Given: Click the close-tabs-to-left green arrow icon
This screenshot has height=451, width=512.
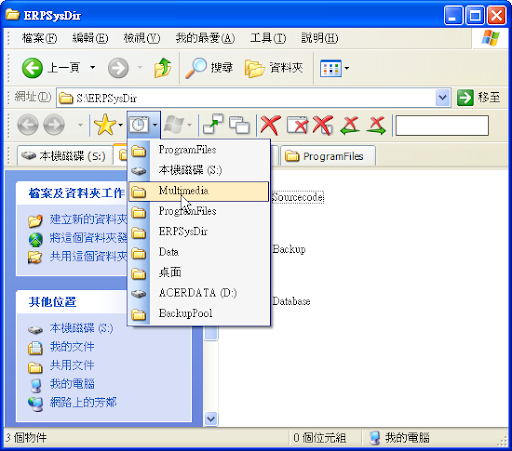Looking at the screenshot, I should 350,126.
